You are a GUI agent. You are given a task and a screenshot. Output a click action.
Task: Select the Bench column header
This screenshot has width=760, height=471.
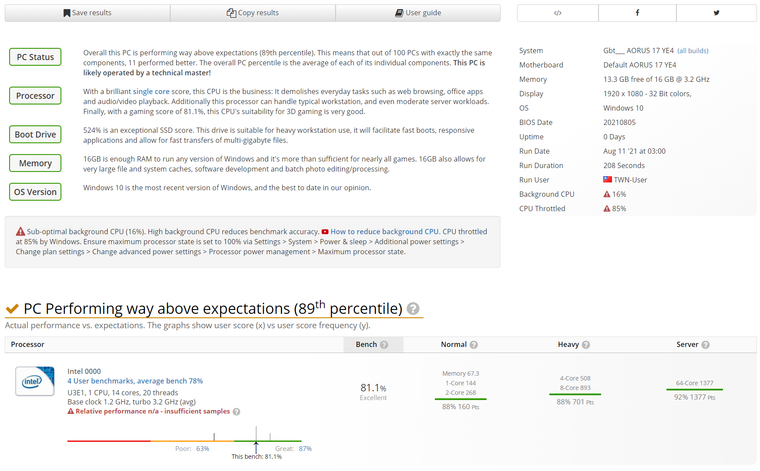373,345
